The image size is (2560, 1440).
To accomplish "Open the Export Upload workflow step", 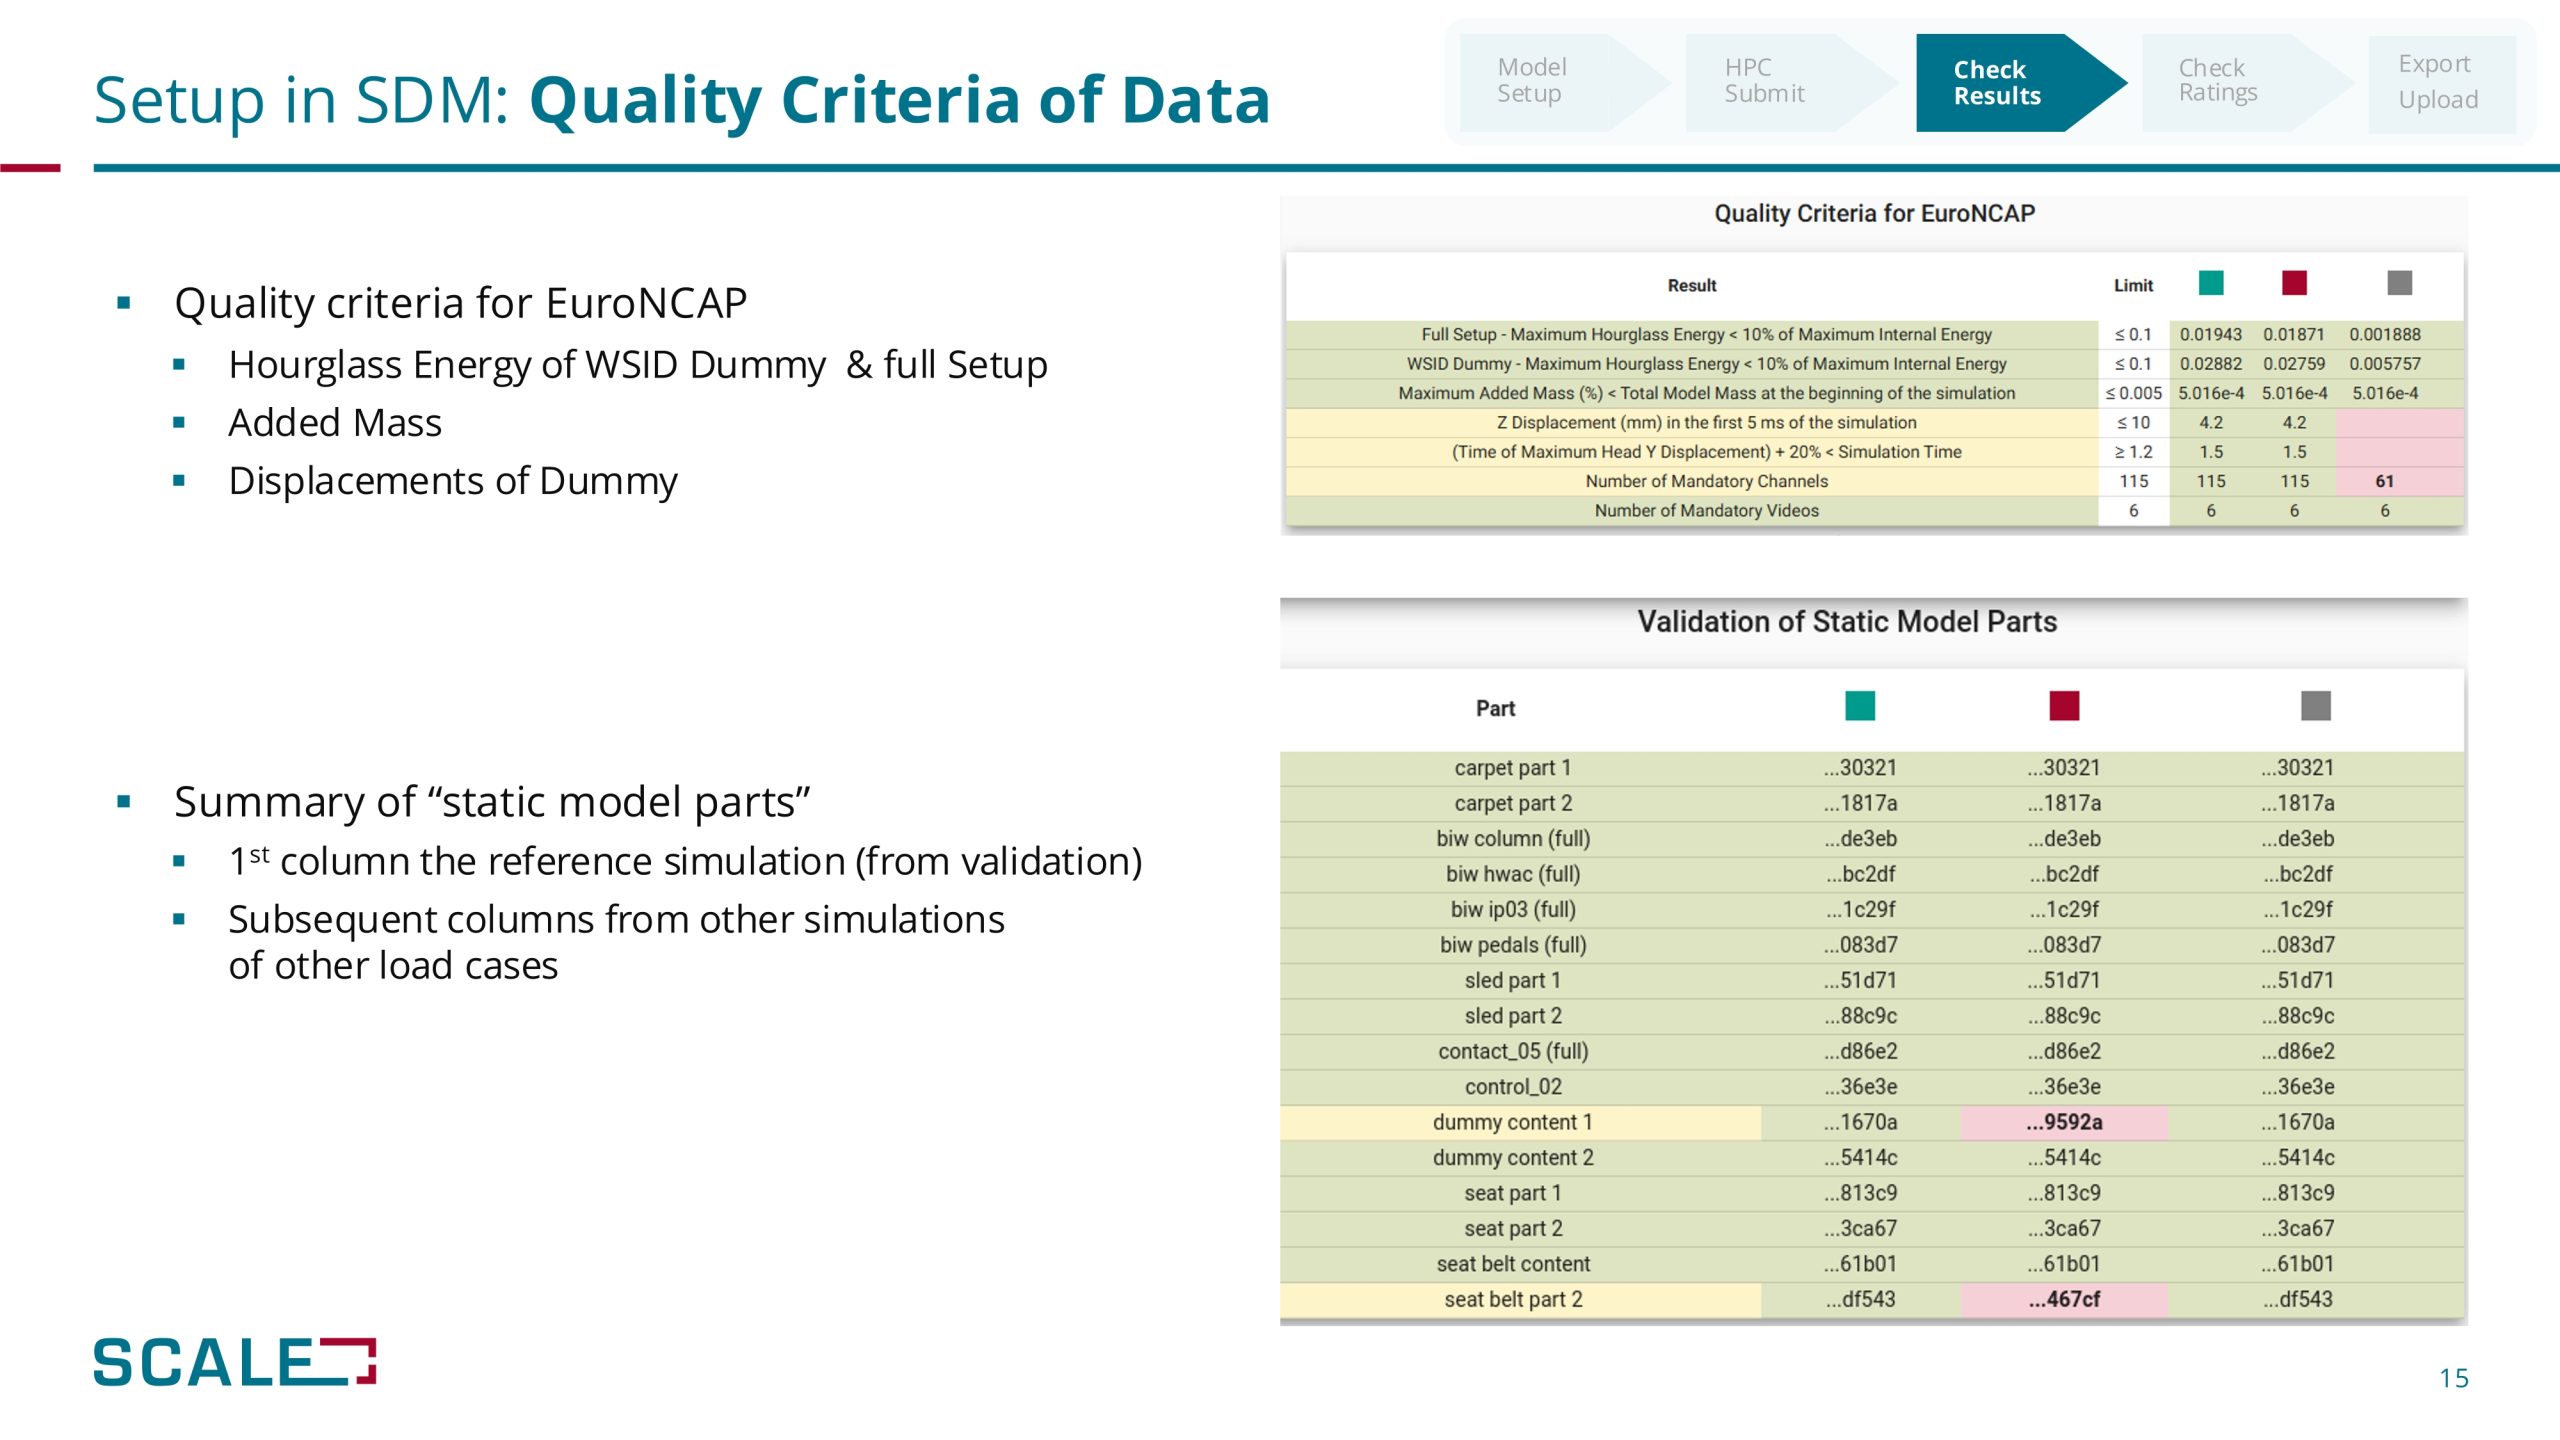I will [2441, 83].
